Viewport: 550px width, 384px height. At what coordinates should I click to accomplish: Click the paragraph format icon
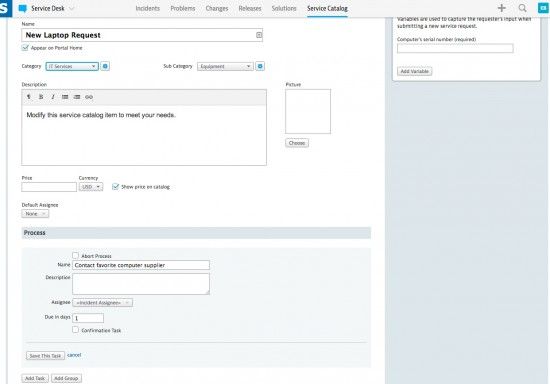29,97
